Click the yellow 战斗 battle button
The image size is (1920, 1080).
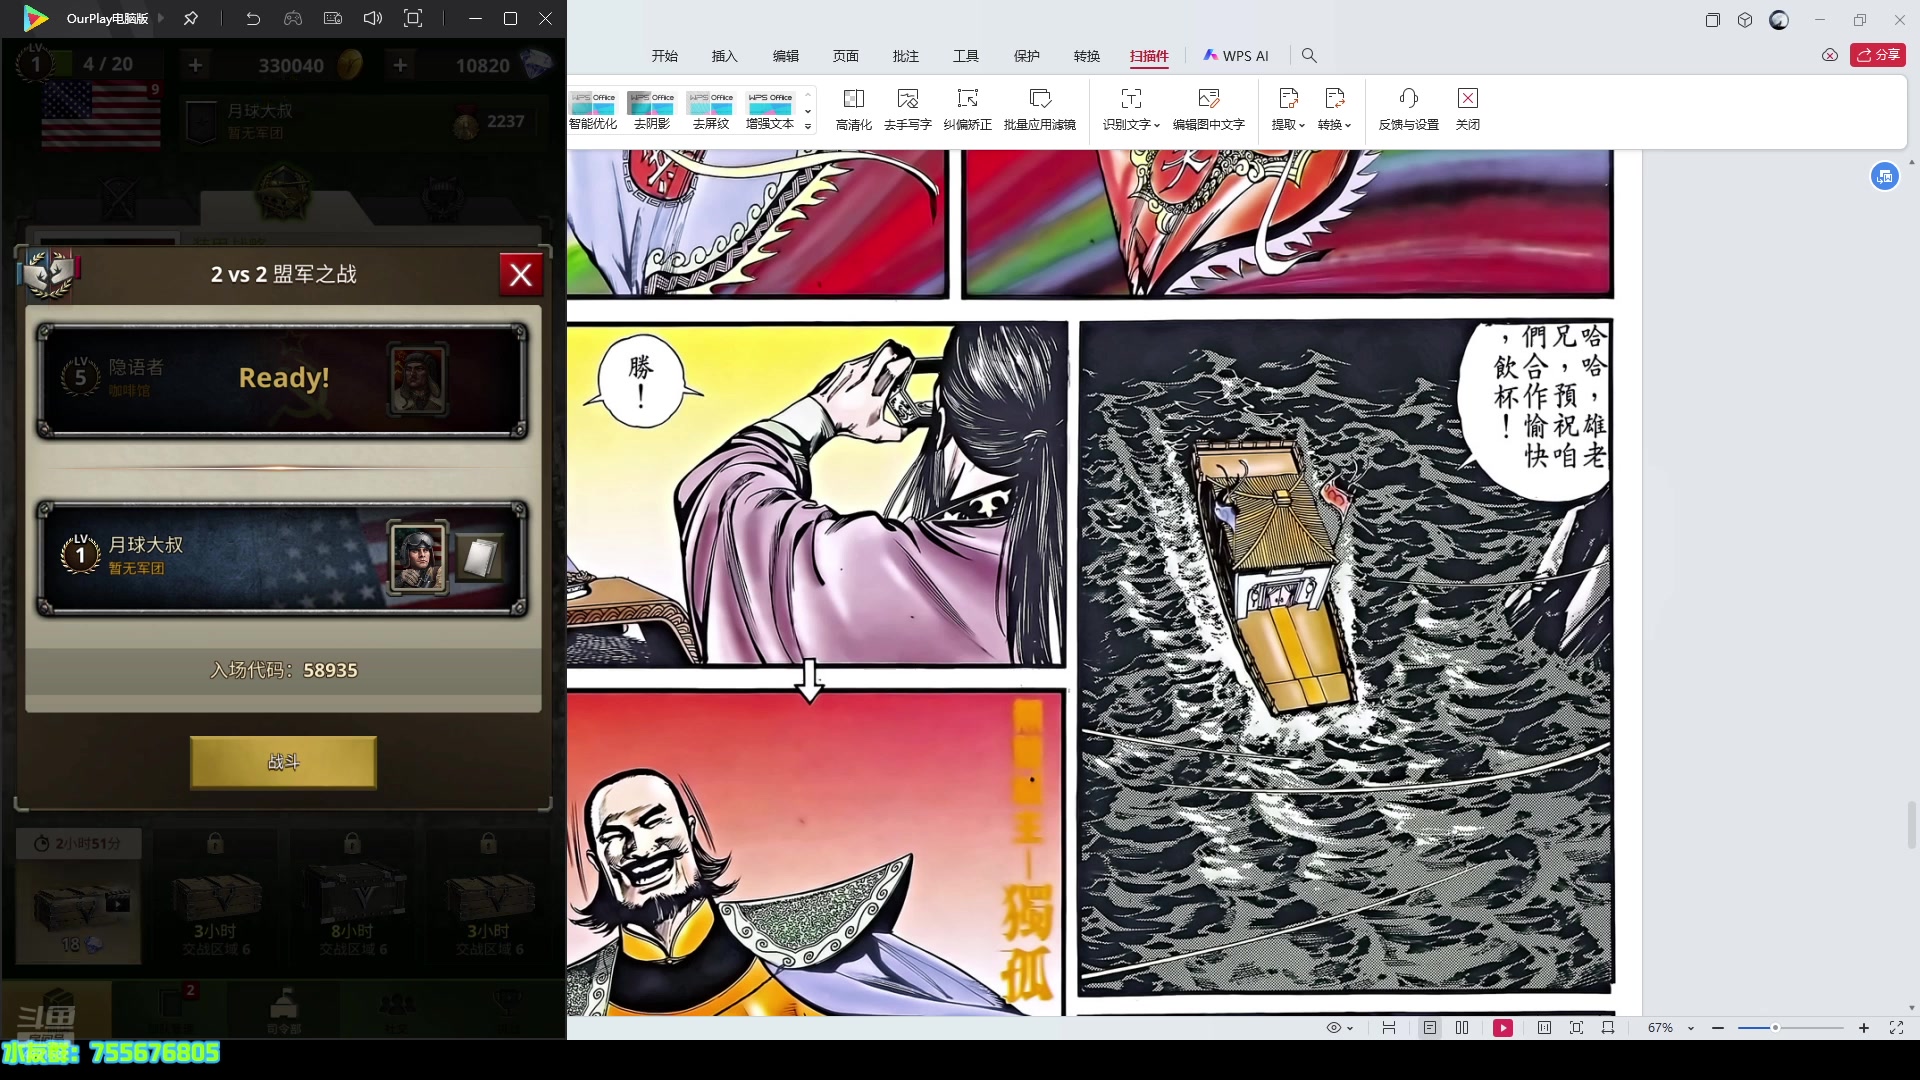283,763
